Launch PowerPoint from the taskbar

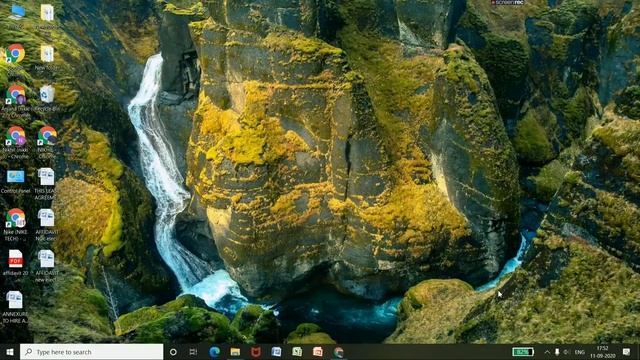coord(318,352)
